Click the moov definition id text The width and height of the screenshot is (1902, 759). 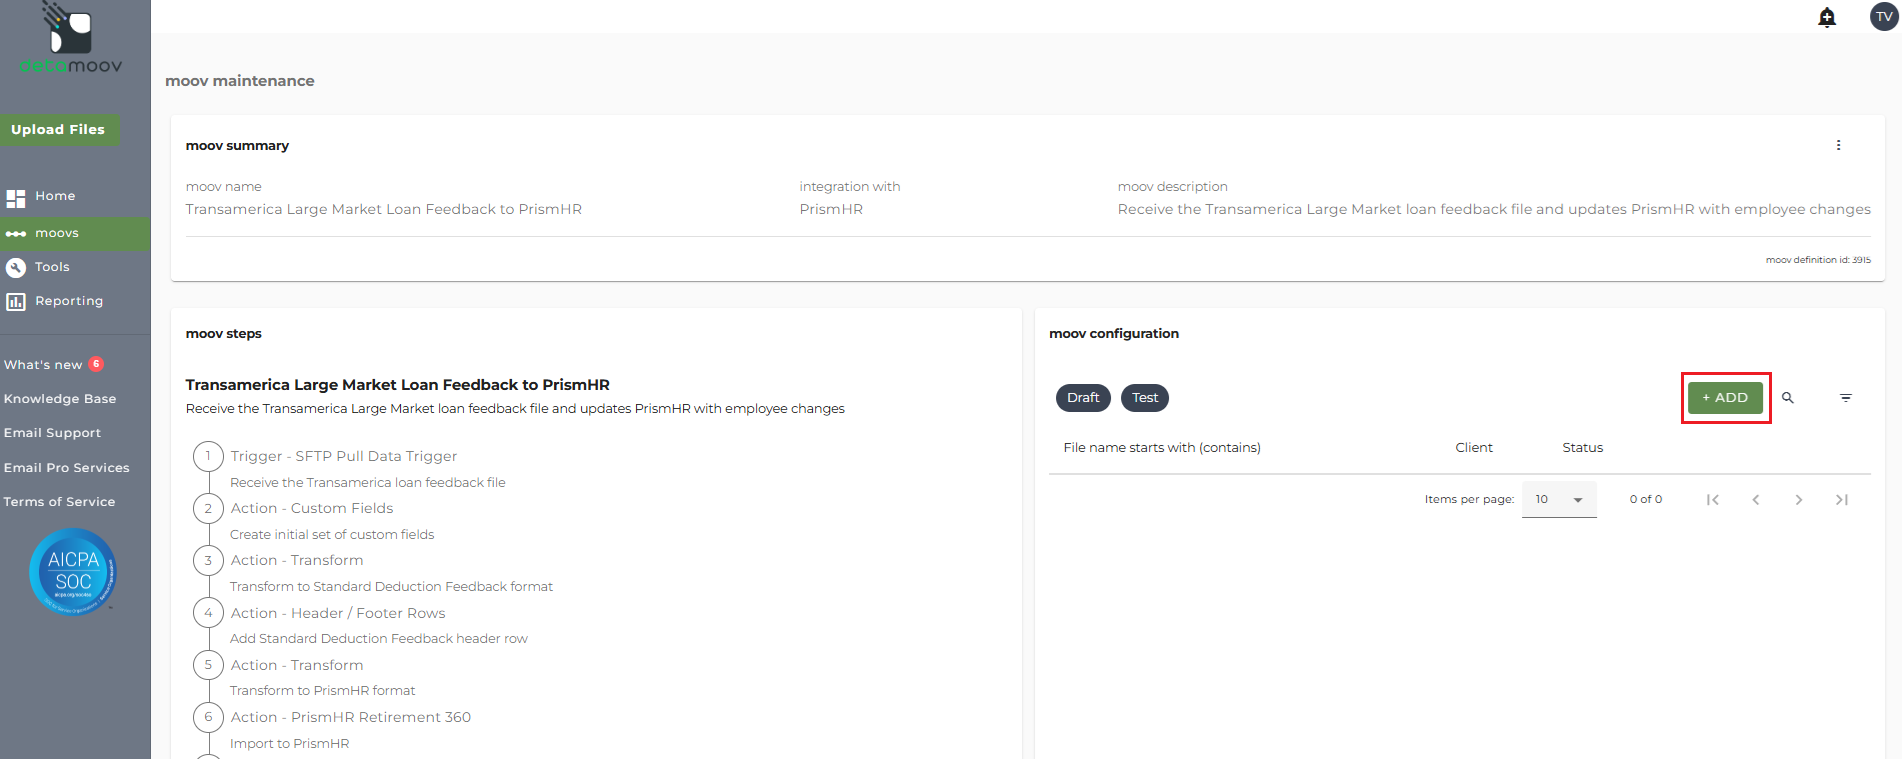coord(1818,260)
